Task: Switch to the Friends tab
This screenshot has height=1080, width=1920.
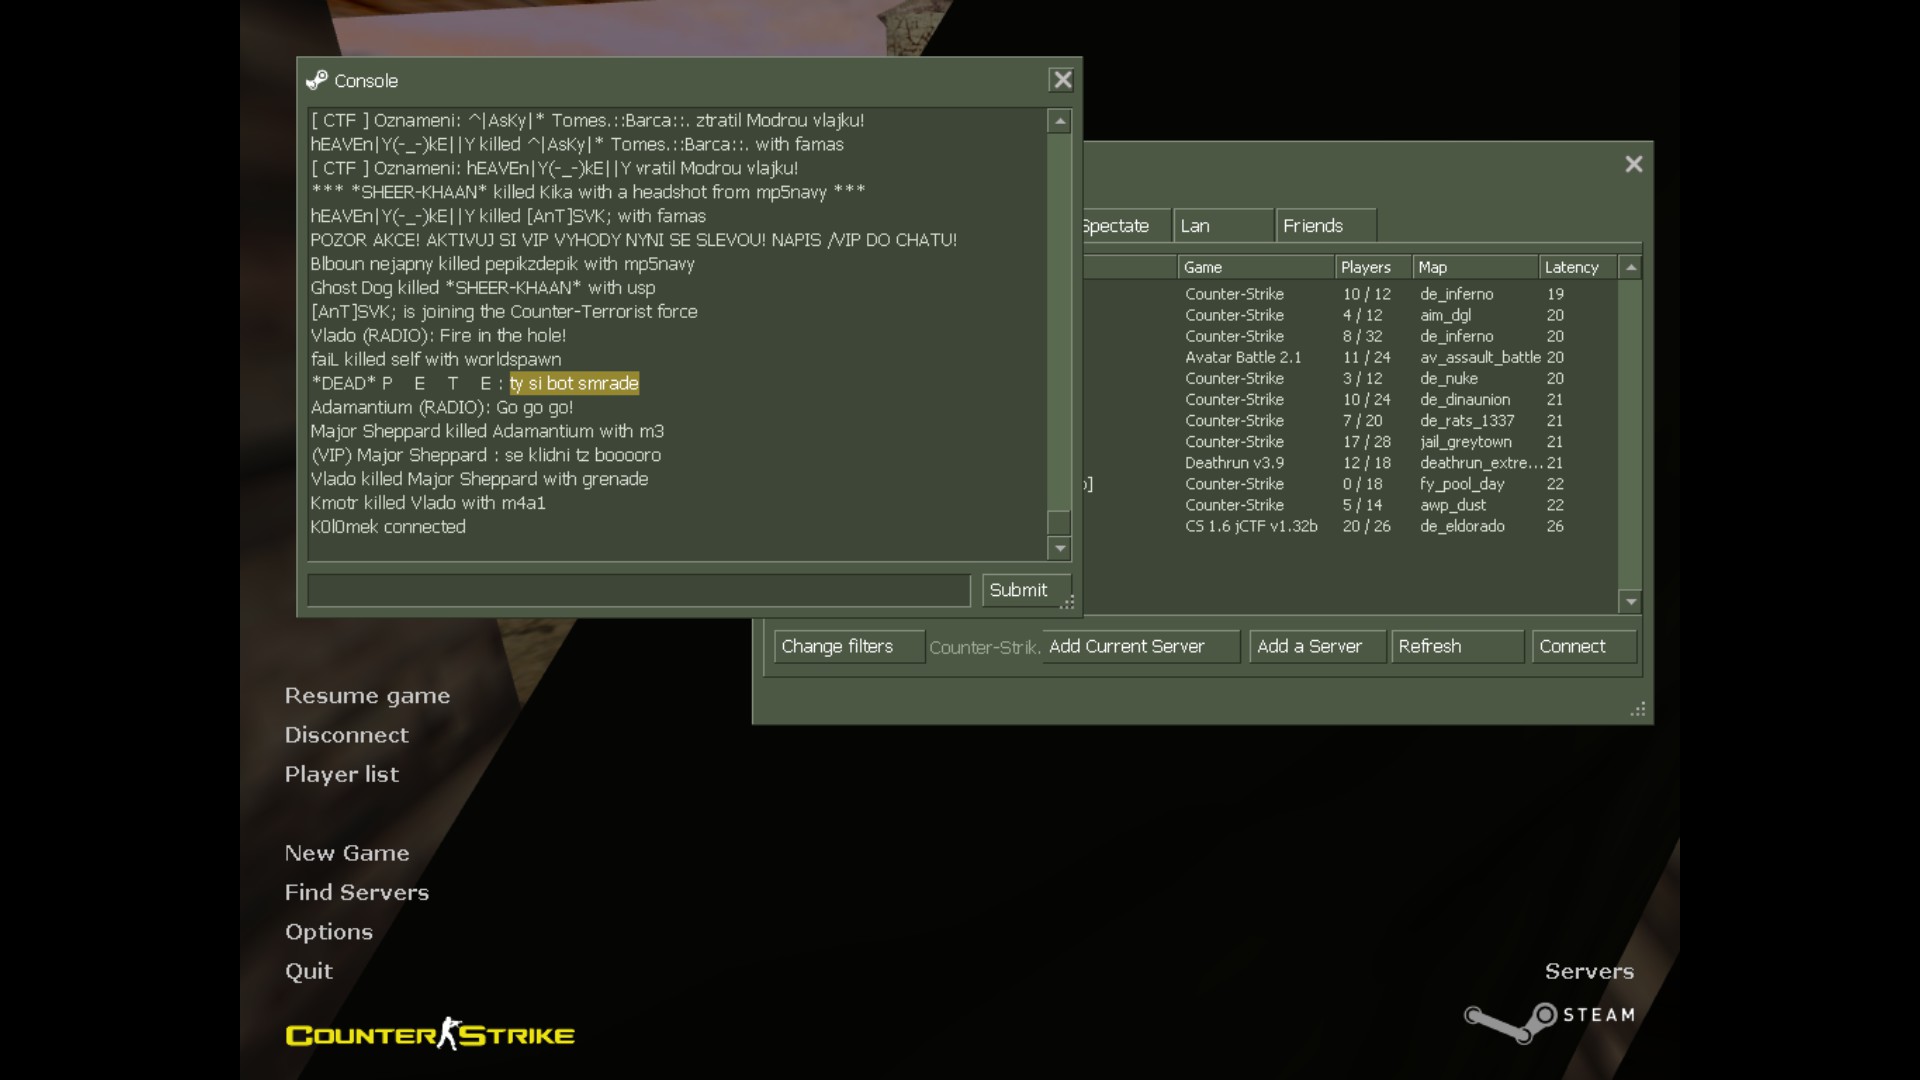Action: coord(1326,226)
